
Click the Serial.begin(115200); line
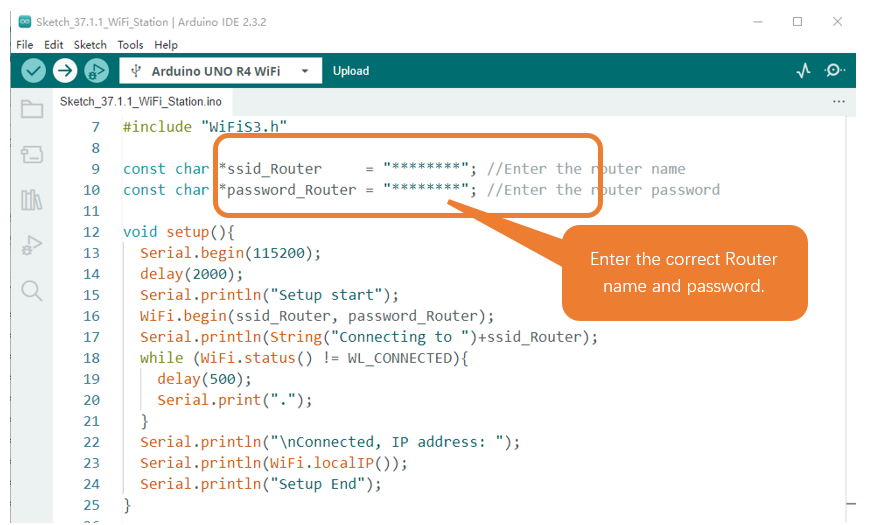coord(230,253)
